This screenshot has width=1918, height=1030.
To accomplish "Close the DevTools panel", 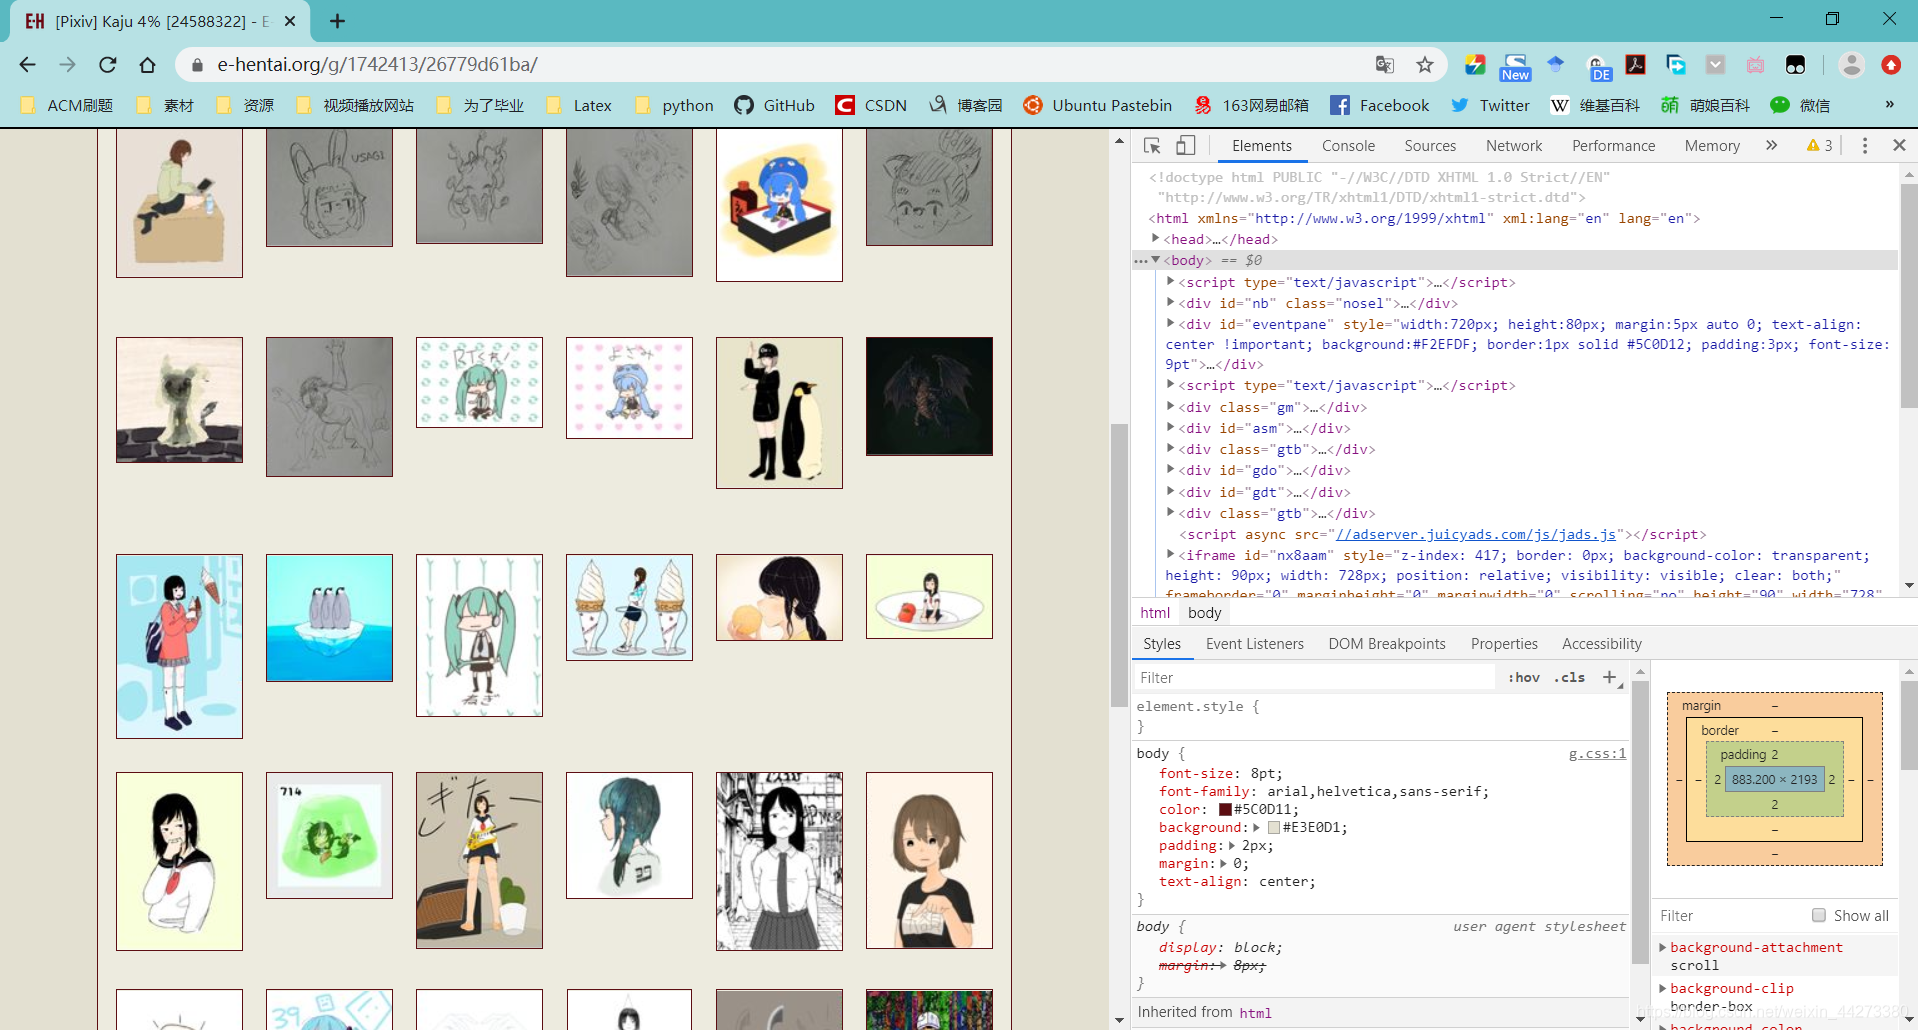I will [1899, 146].
